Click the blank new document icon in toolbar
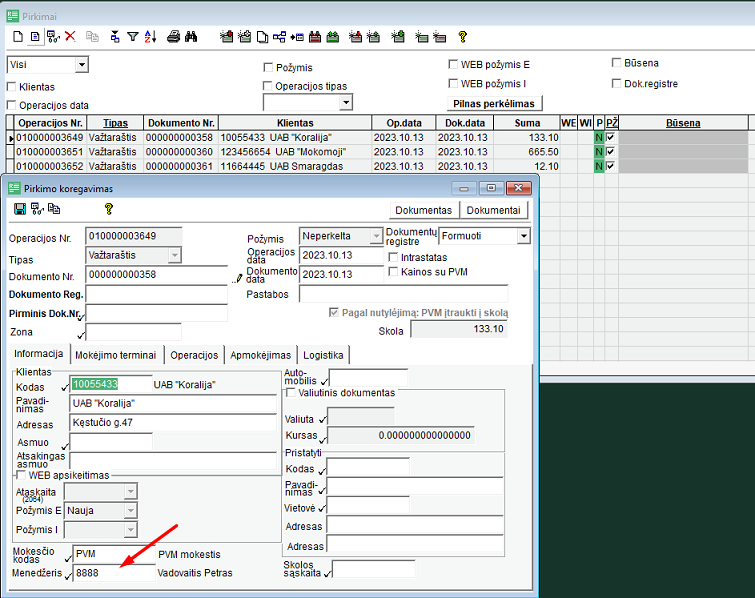The image size is (755, 598). 18,37
